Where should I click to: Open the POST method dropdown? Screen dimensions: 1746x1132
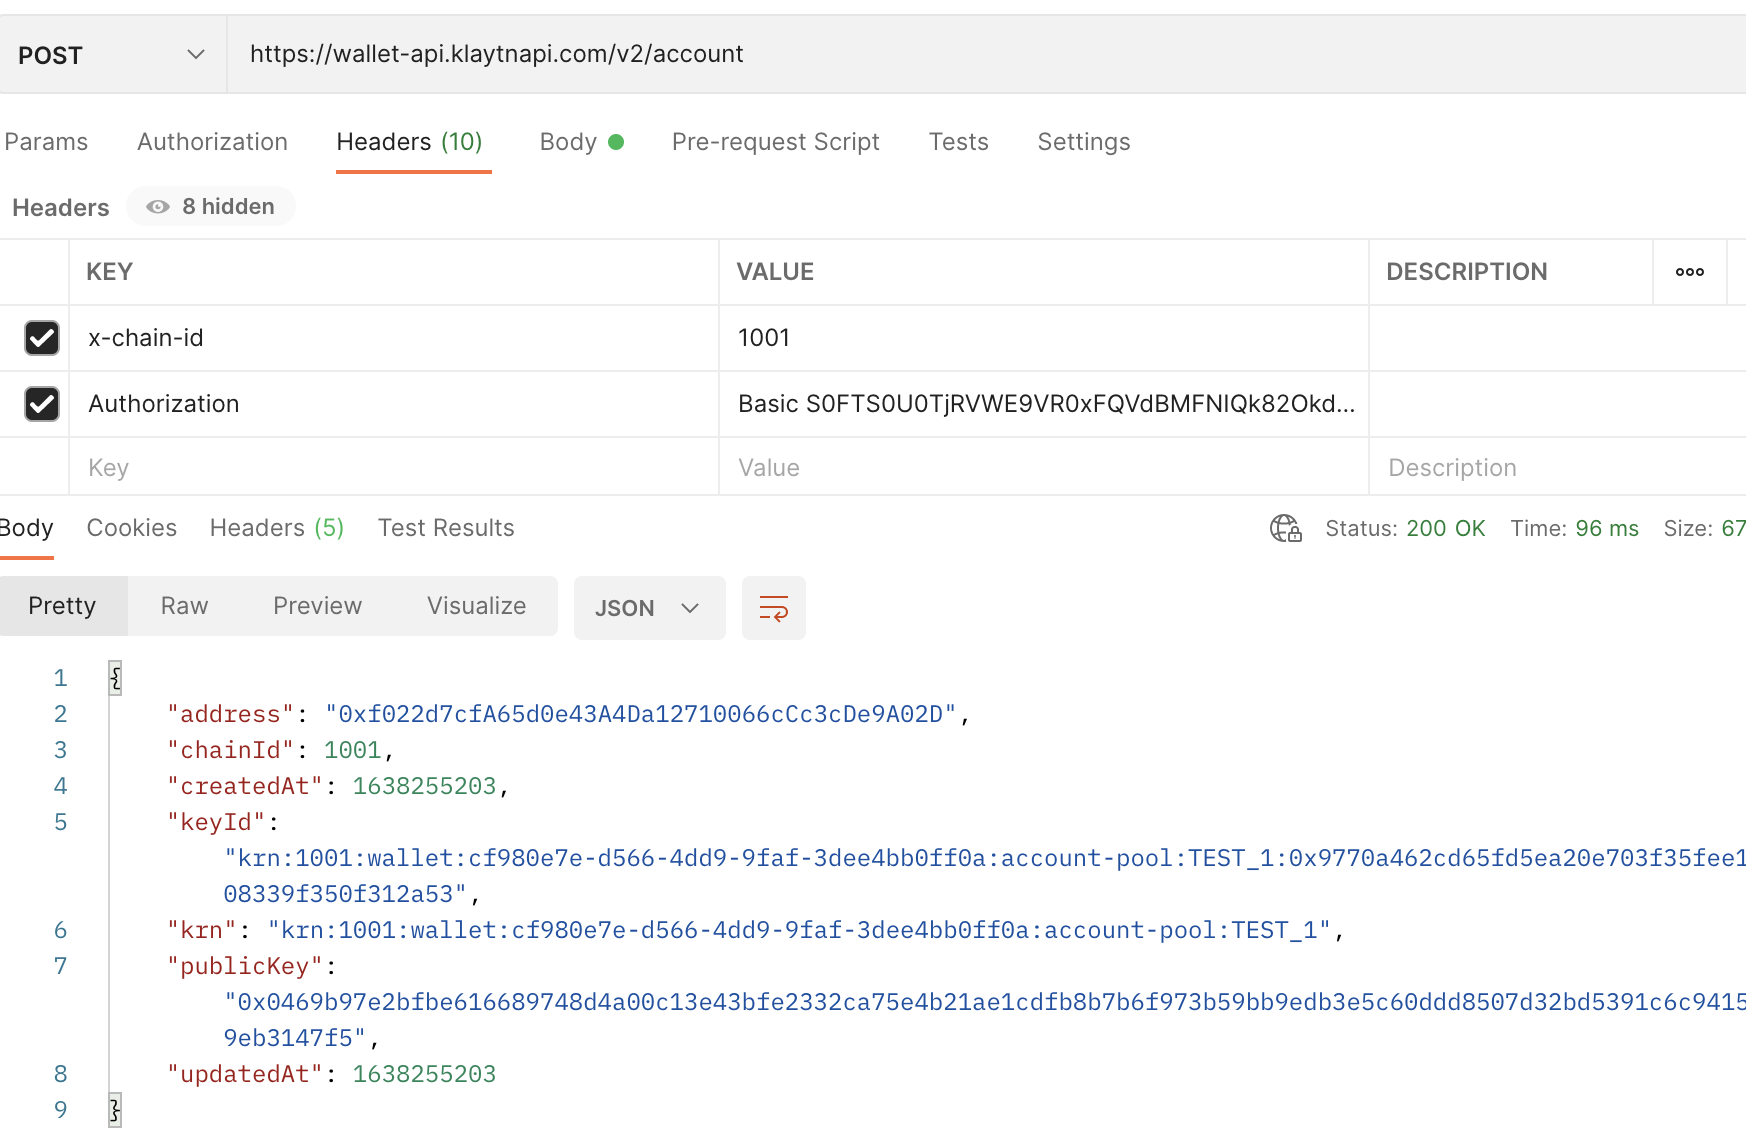tap(112, 55)
